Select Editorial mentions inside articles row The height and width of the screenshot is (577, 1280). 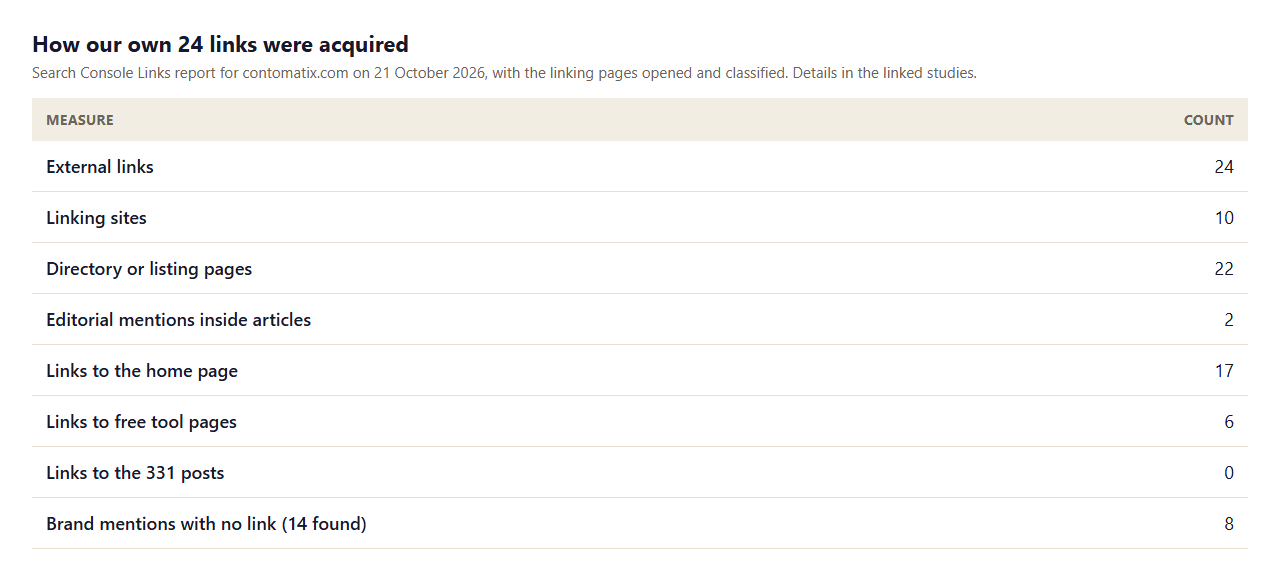point(640,319)
